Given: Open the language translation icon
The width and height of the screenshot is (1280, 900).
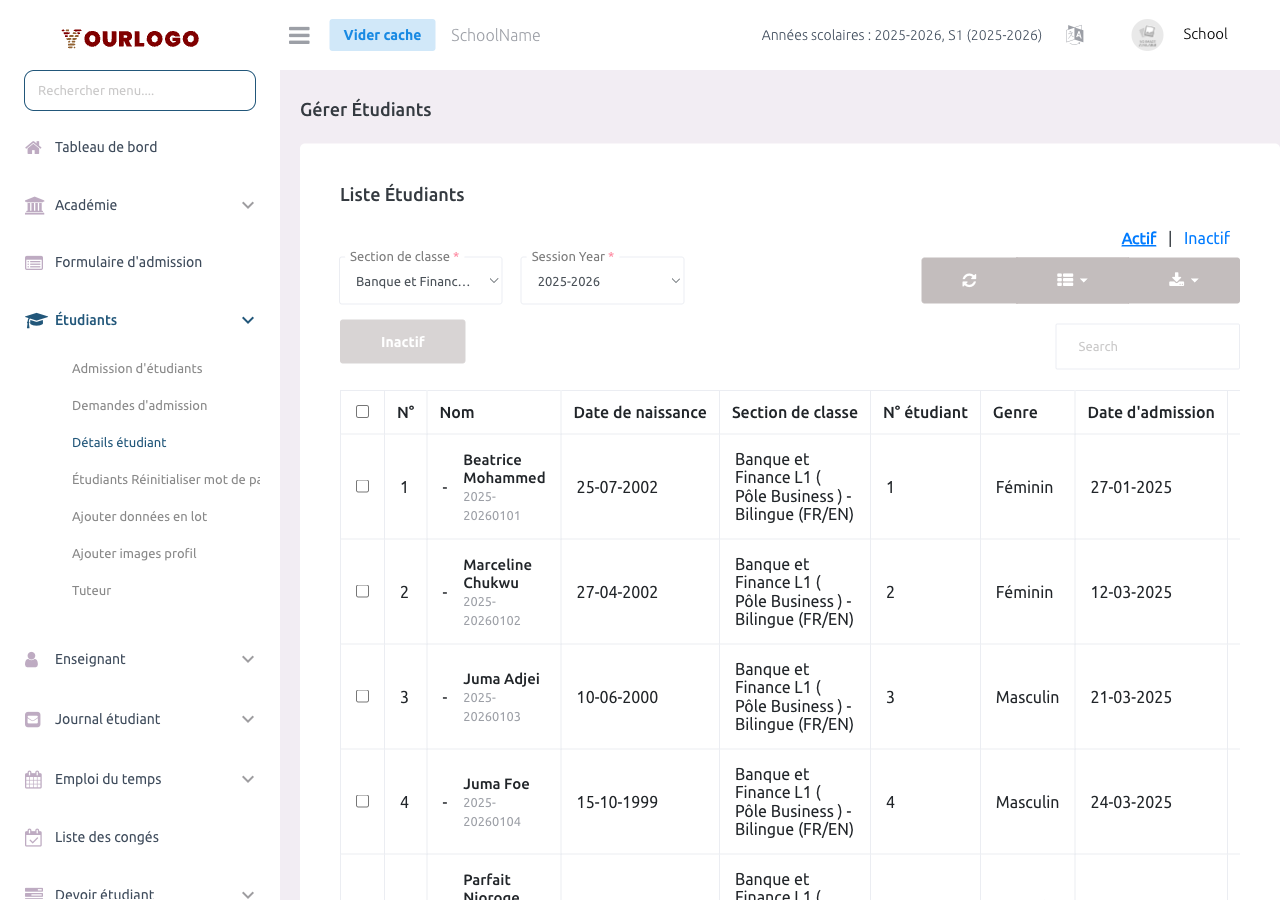Looking at the screenshot, I should coord(1075,34).
